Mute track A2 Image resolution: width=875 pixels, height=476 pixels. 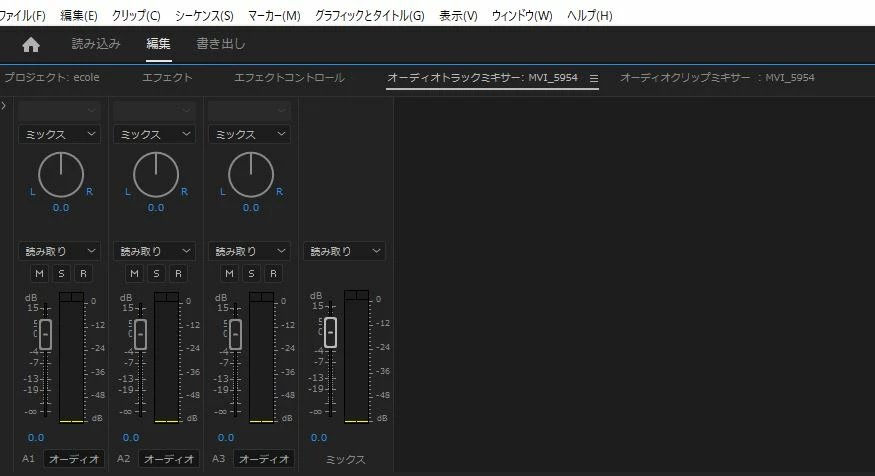pyautogui.click(x=134, y=273)
